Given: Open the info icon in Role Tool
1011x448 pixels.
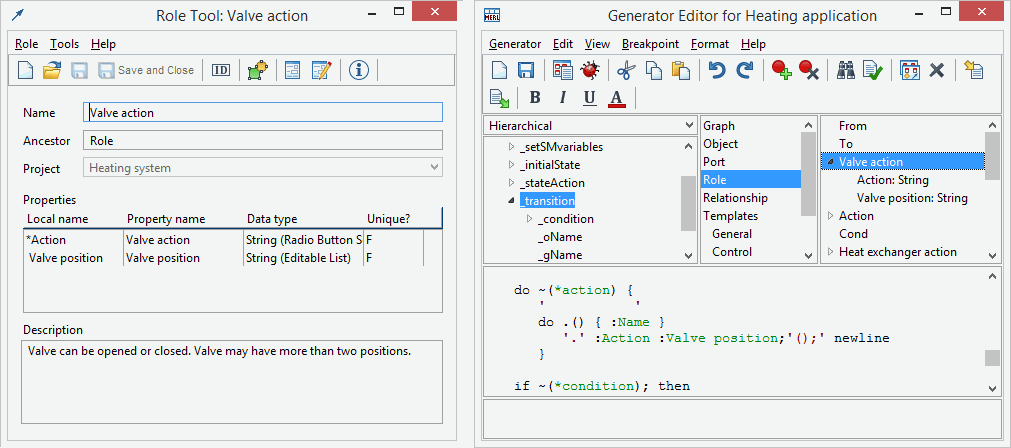Looking at the screenshot, I should coord(358,70).
